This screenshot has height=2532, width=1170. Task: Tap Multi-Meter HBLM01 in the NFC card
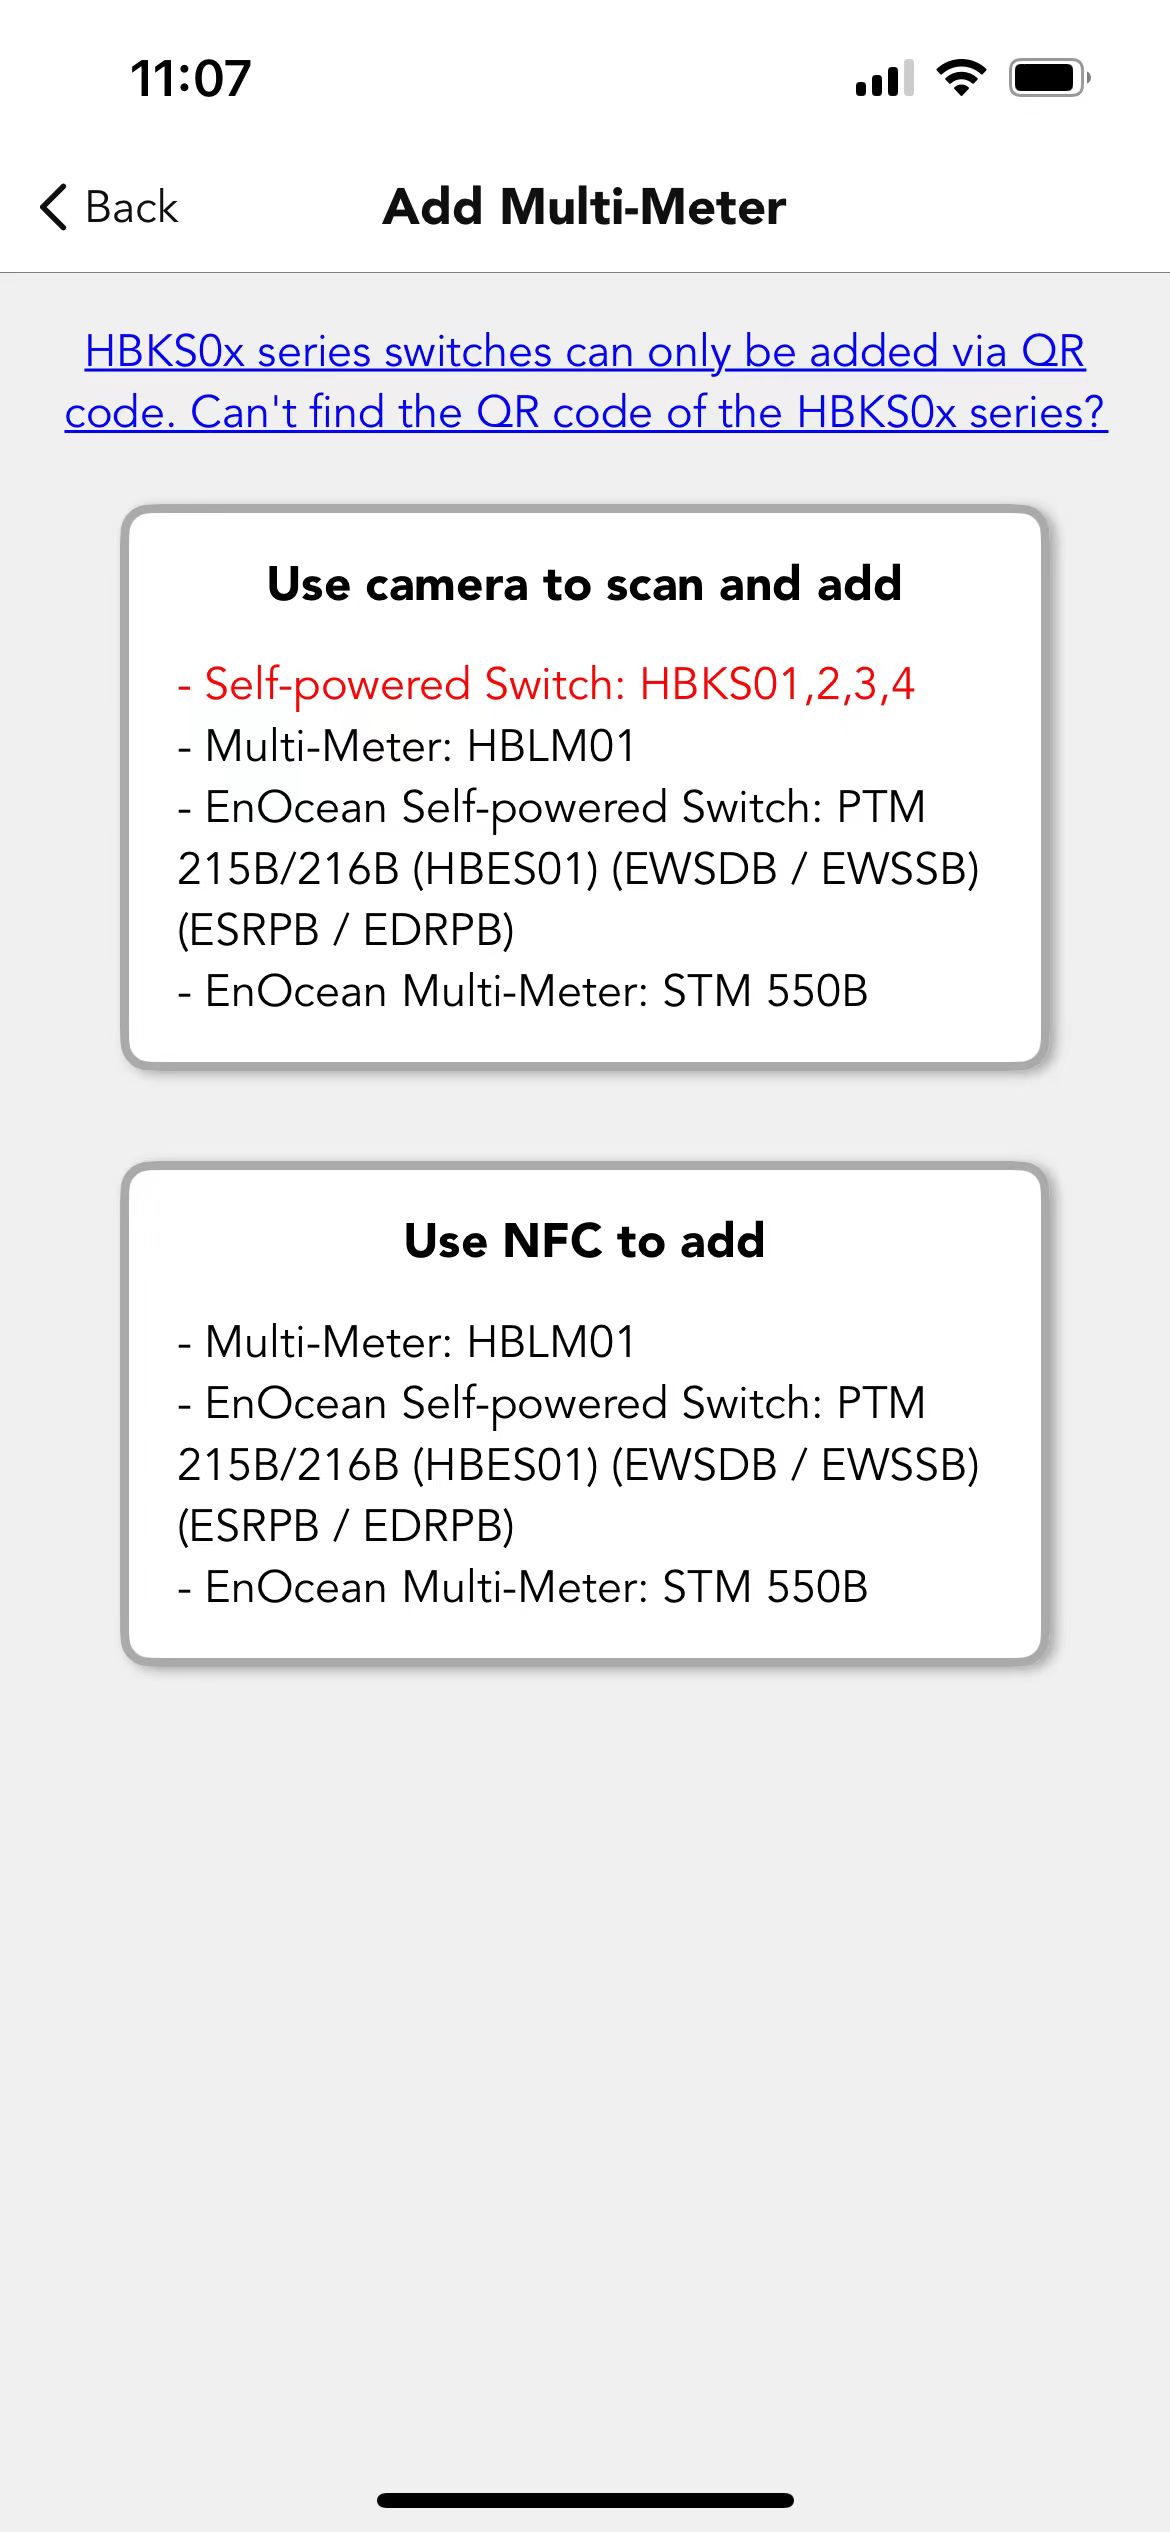pos(406,1342)
